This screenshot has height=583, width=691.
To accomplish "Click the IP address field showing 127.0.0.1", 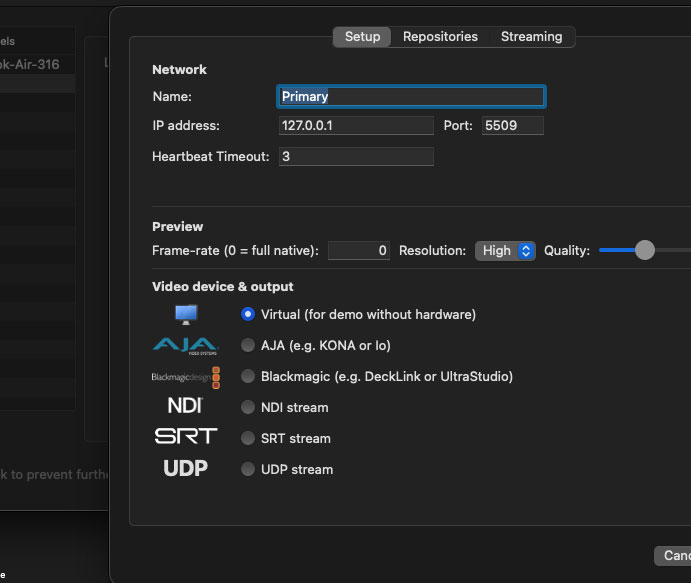I will click(x=356, y=126).
